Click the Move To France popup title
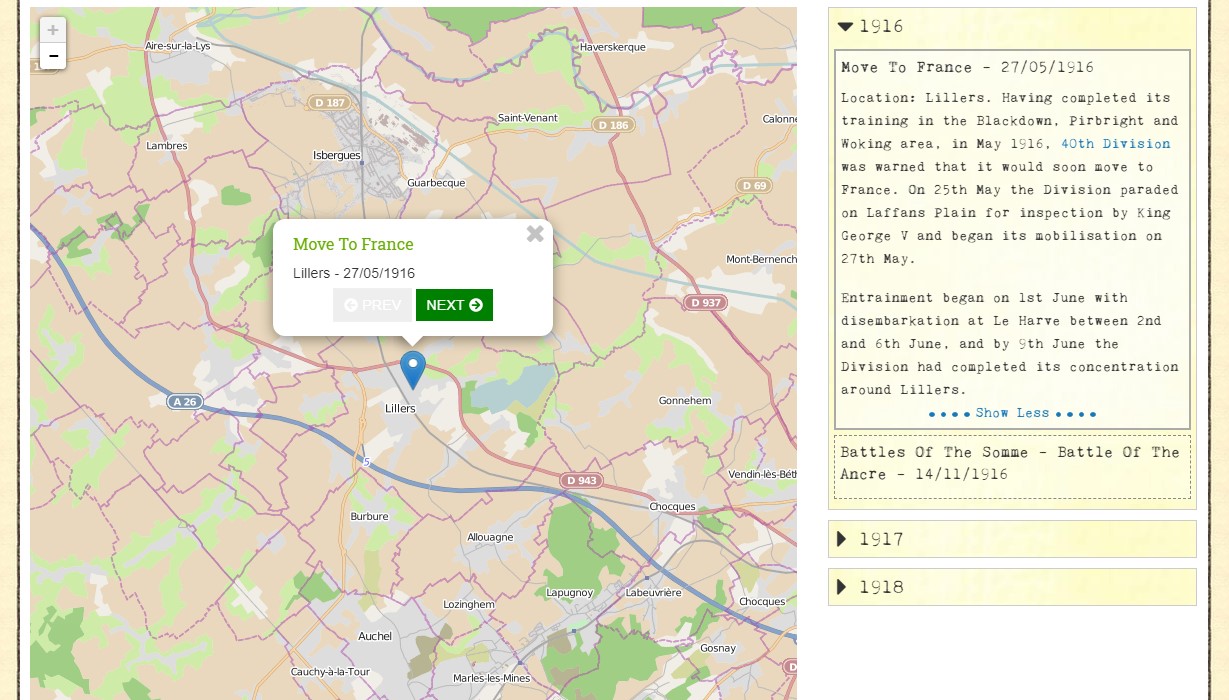Screen dimensions: 1229x700 click(x=353, y=244)
